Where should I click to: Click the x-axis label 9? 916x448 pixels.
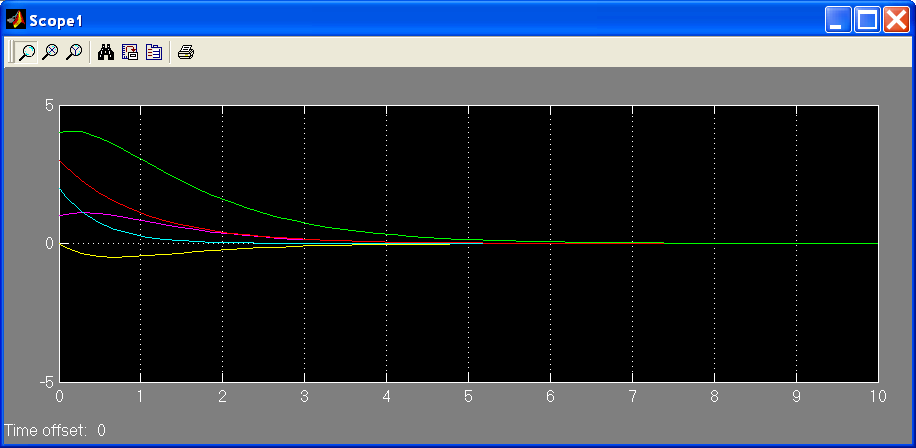click(796, 397)
